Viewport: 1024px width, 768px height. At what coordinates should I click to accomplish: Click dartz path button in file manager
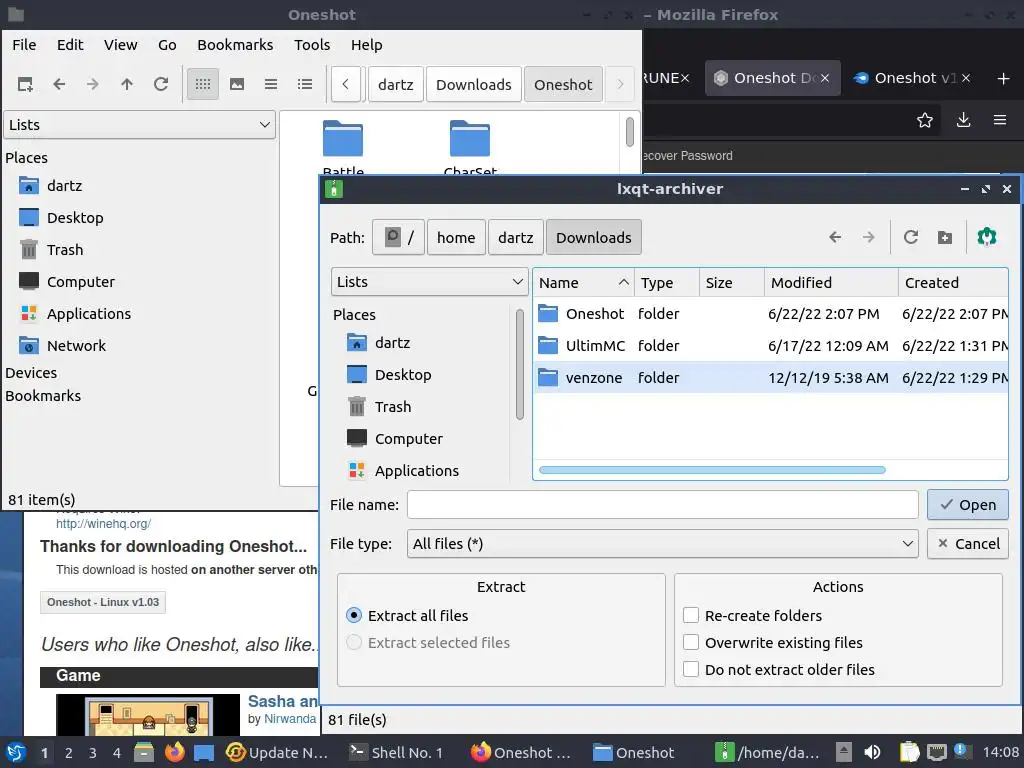pos(396,84)
